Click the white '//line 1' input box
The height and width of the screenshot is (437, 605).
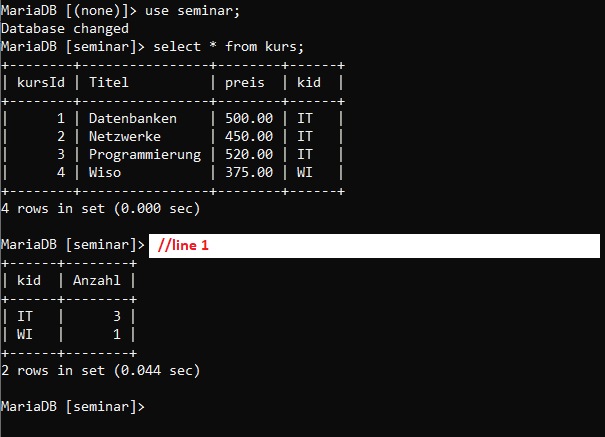[x=374, y=246]
